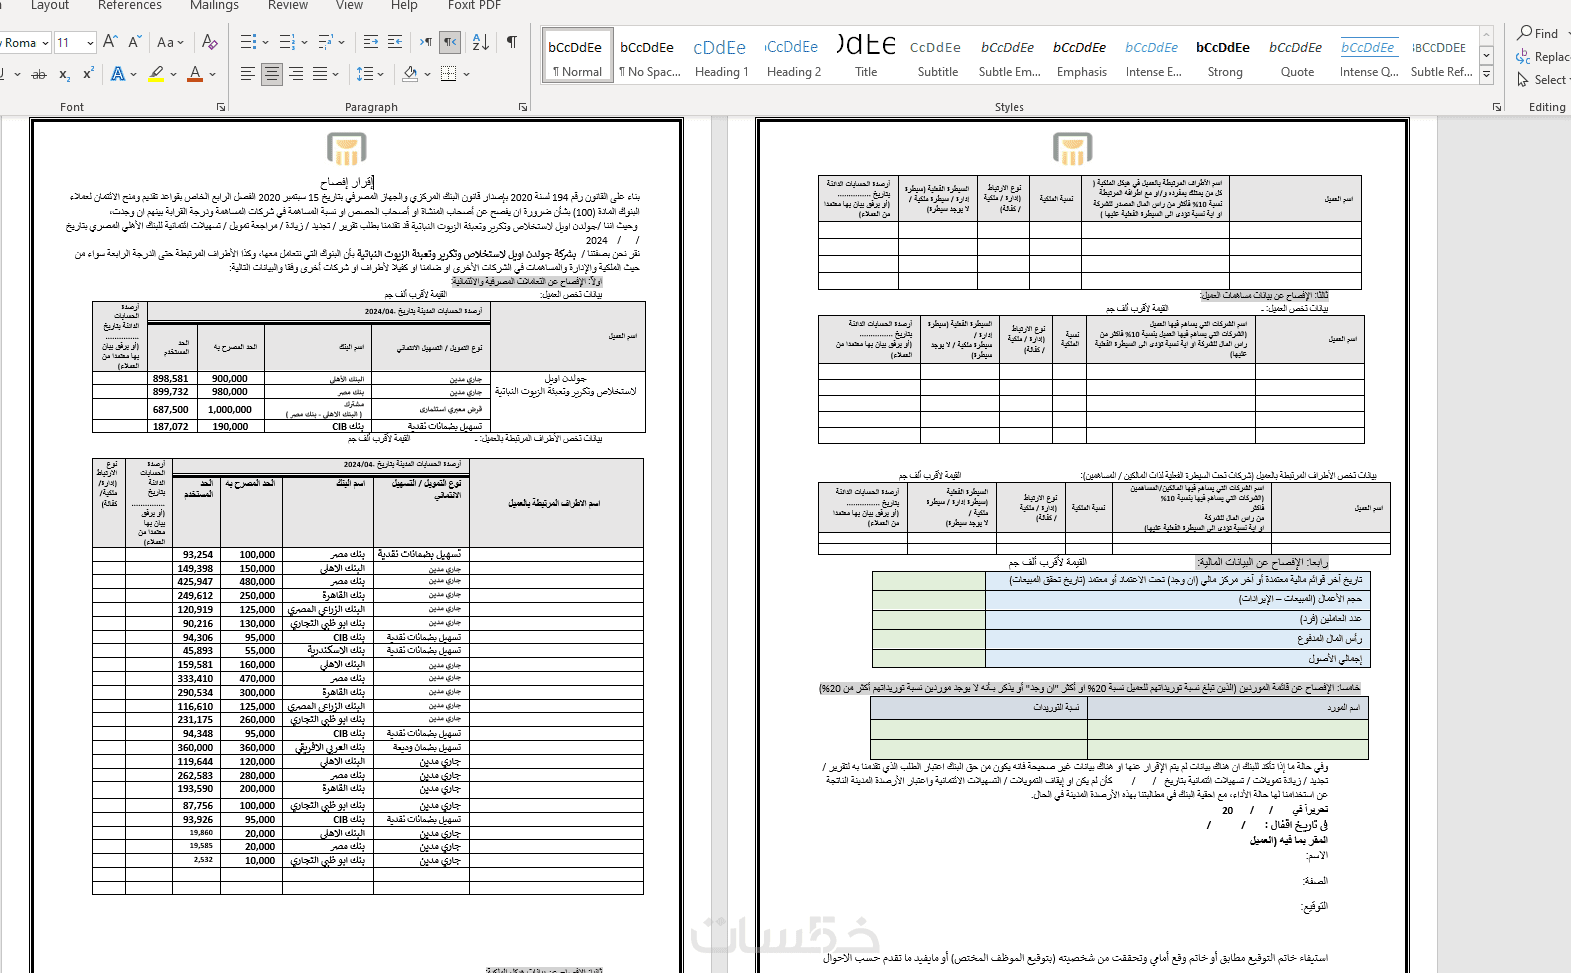1571x973 pixels.
Task: Click the logo image on the left page
Action: pos(347,149)
